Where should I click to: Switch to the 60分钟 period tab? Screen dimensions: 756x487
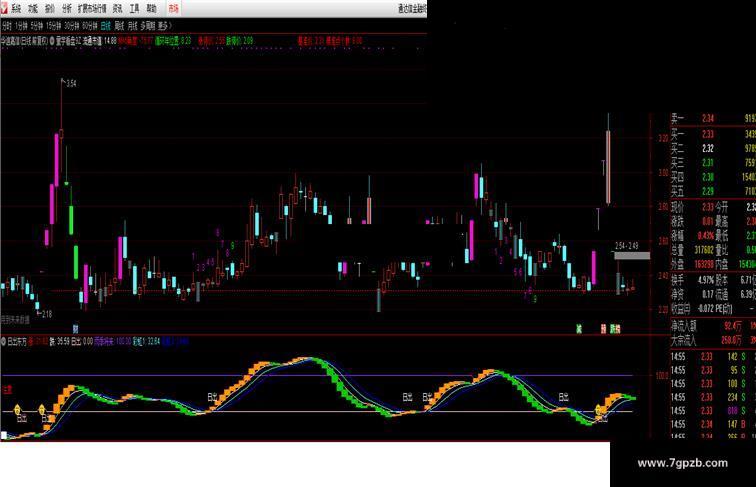coord(90,26)
